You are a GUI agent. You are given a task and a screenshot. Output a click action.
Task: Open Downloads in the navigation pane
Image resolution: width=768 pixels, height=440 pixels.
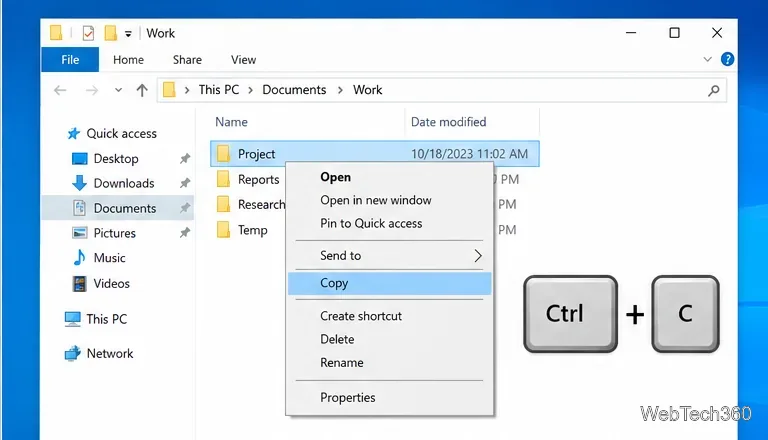[124, 183]
